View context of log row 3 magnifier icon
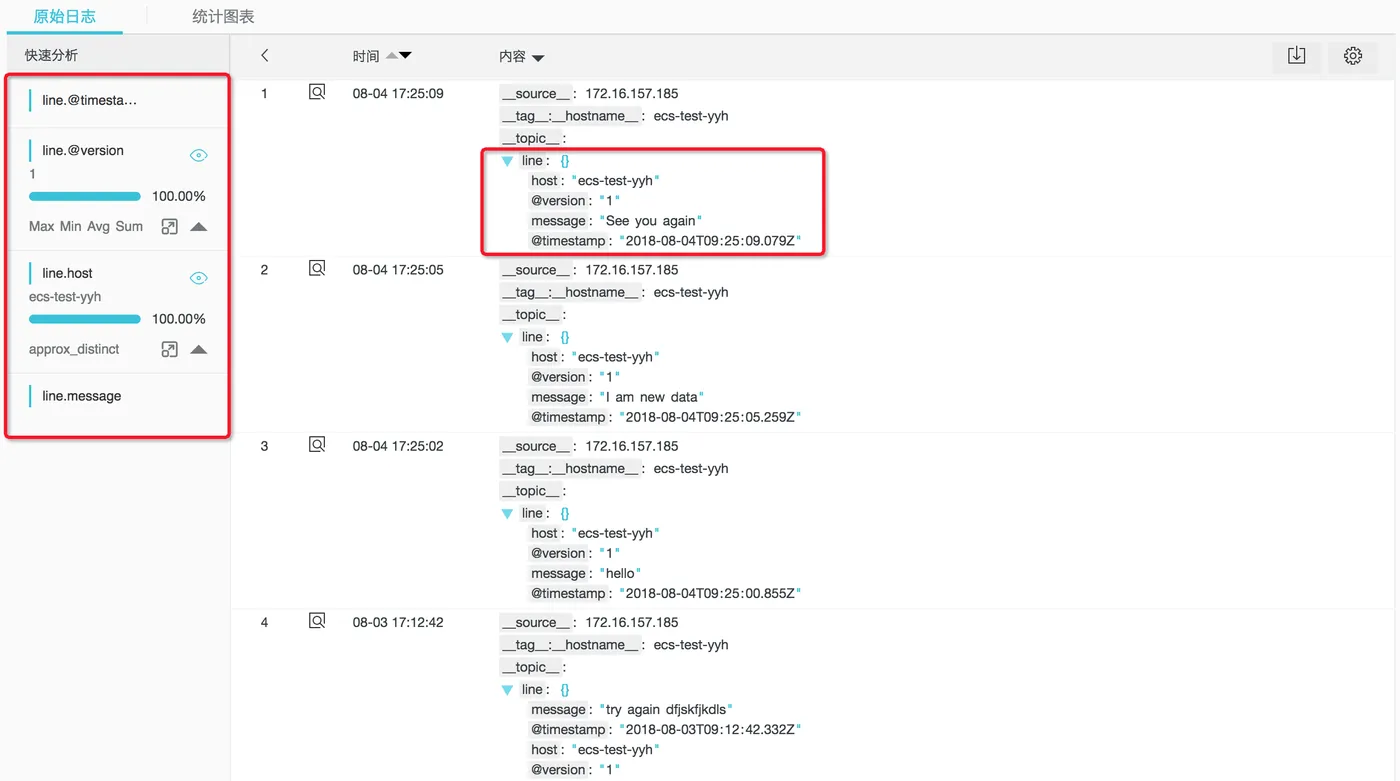 317,444
